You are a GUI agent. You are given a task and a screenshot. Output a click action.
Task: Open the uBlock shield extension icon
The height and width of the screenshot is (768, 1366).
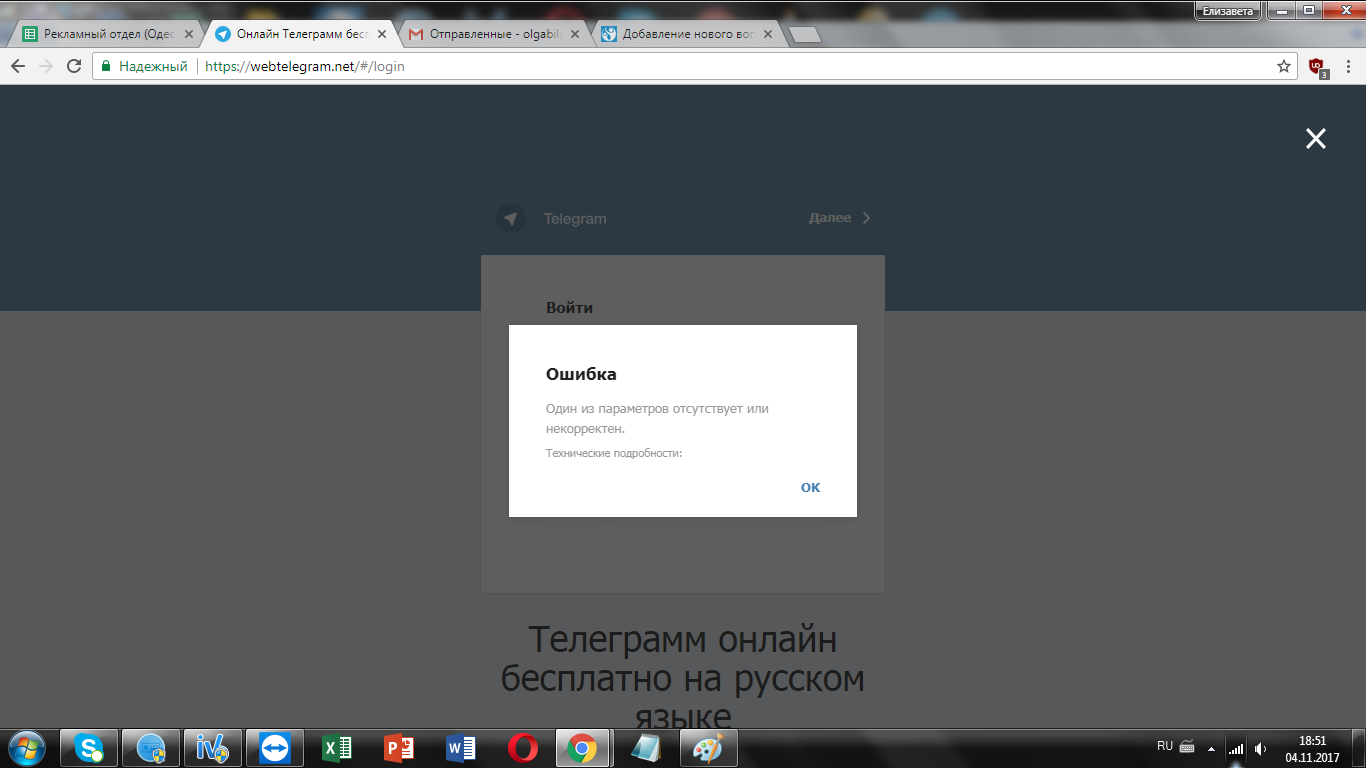tap(1317, 67)
